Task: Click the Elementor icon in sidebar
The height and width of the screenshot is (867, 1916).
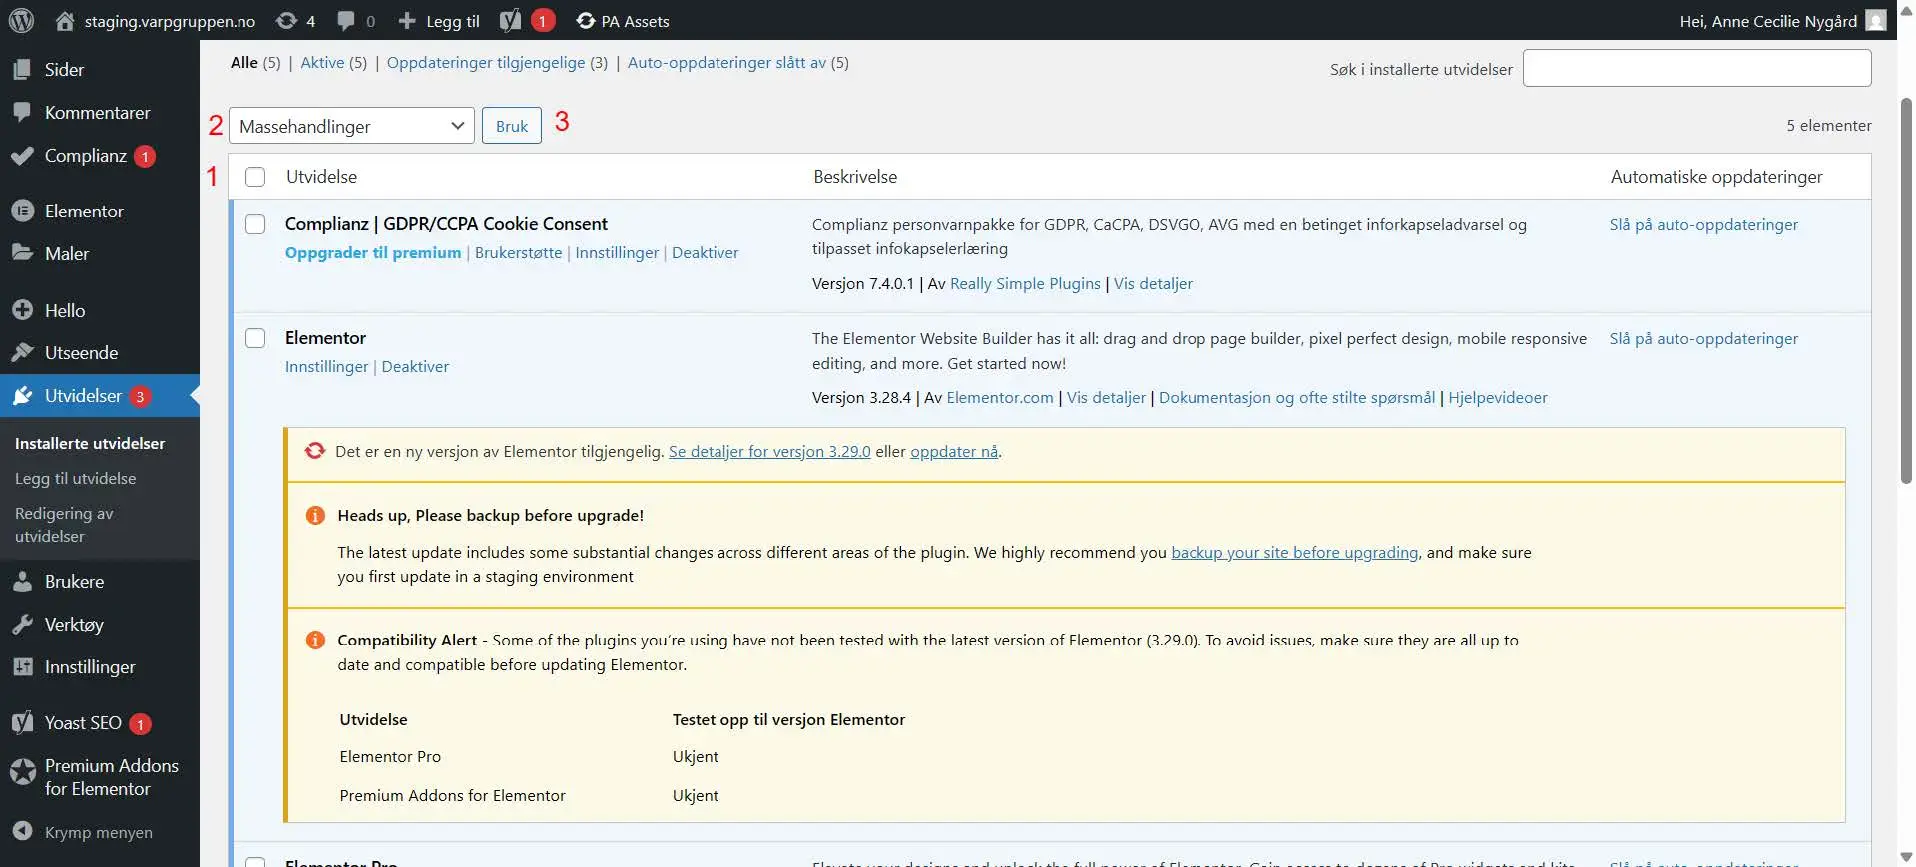Action: pyautogui.click(x=22, y=211)
